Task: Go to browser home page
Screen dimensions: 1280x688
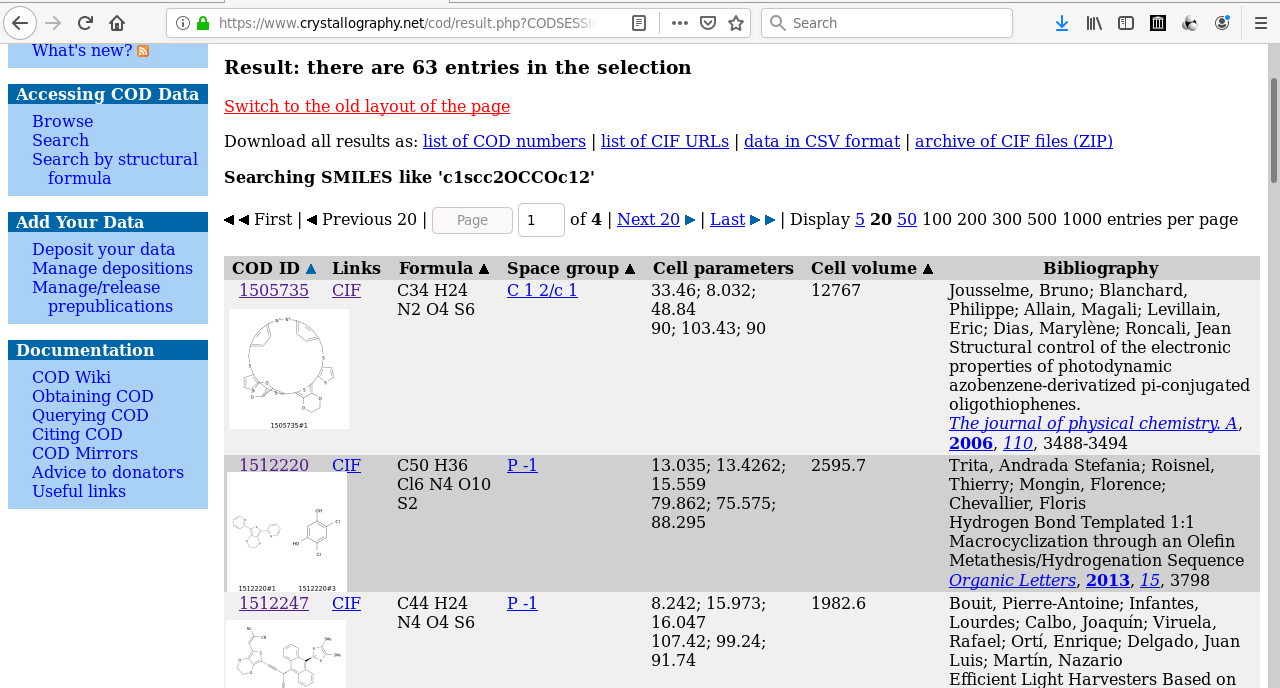Action: 117,23
